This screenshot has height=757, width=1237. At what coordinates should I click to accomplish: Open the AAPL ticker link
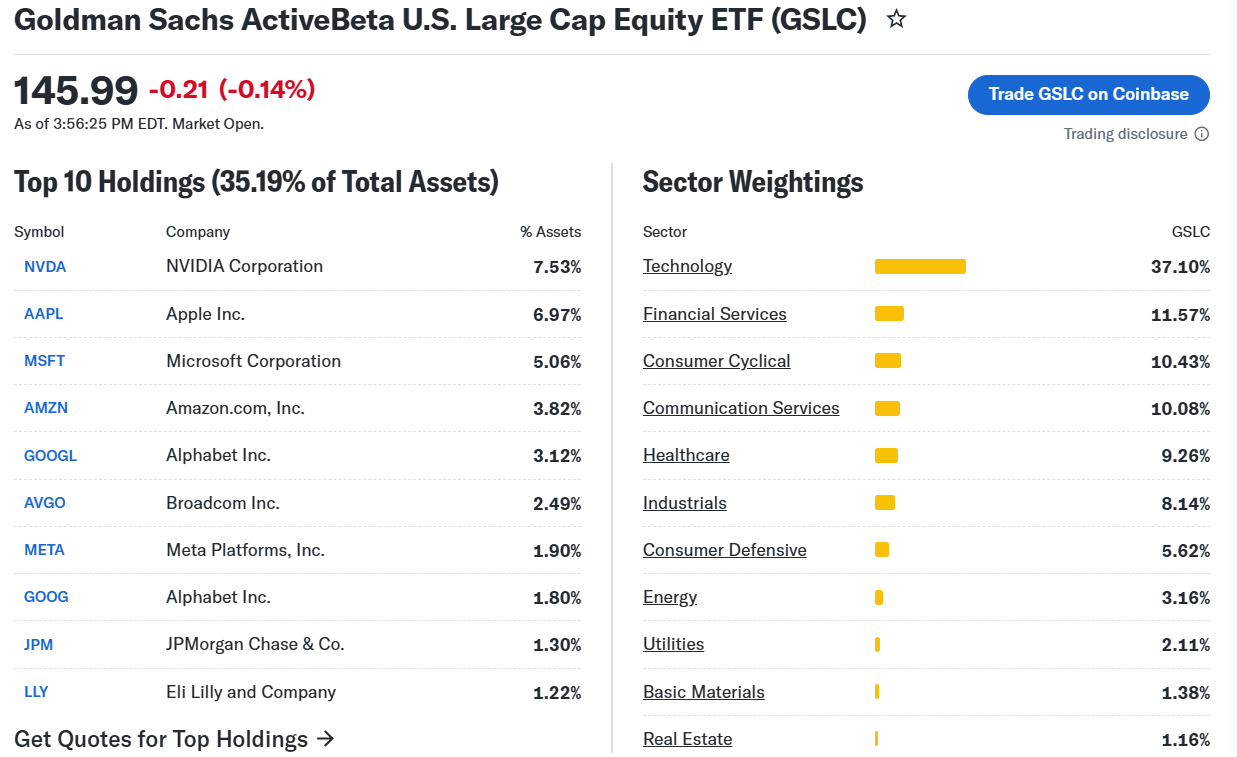click(x=43, y=314)
